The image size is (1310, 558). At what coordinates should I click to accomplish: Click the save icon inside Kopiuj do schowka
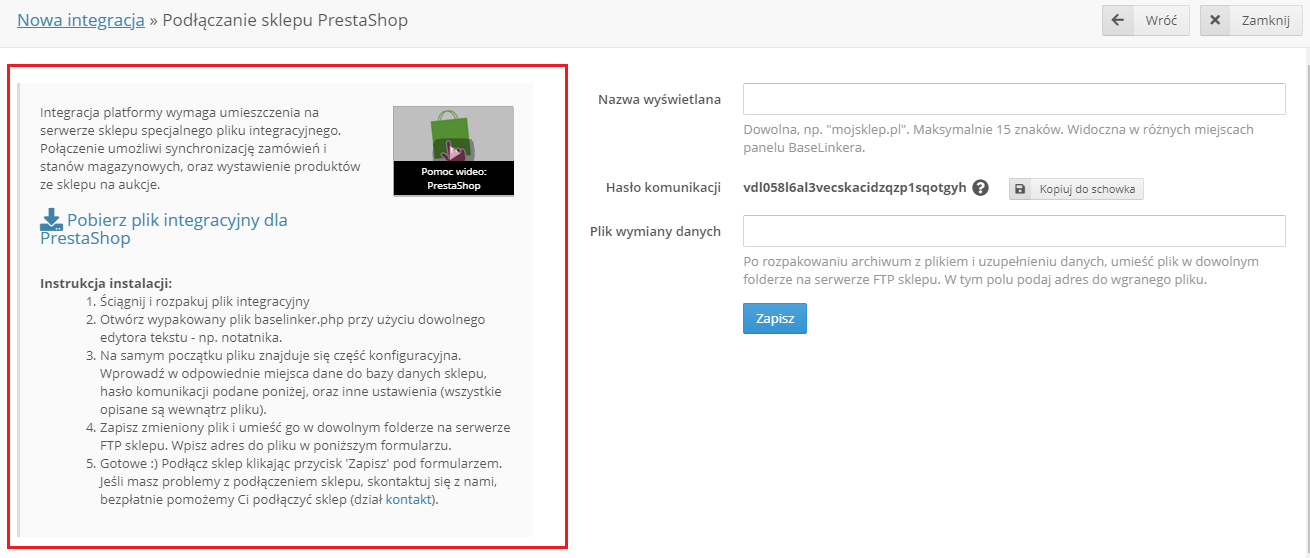[x=1021, y=189]
